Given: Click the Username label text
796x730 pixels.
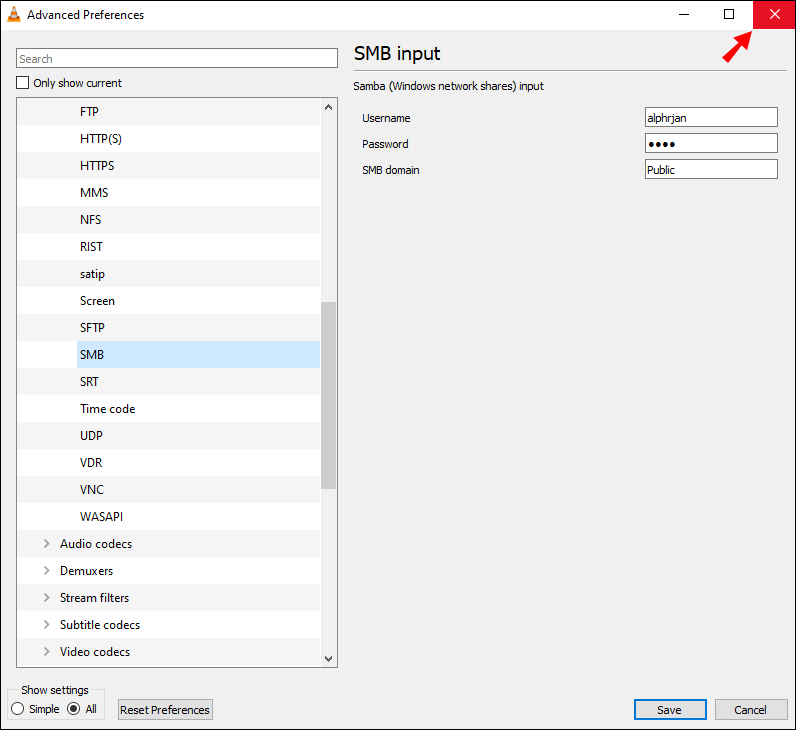Looking at the screenshot, I should point(386,118).
